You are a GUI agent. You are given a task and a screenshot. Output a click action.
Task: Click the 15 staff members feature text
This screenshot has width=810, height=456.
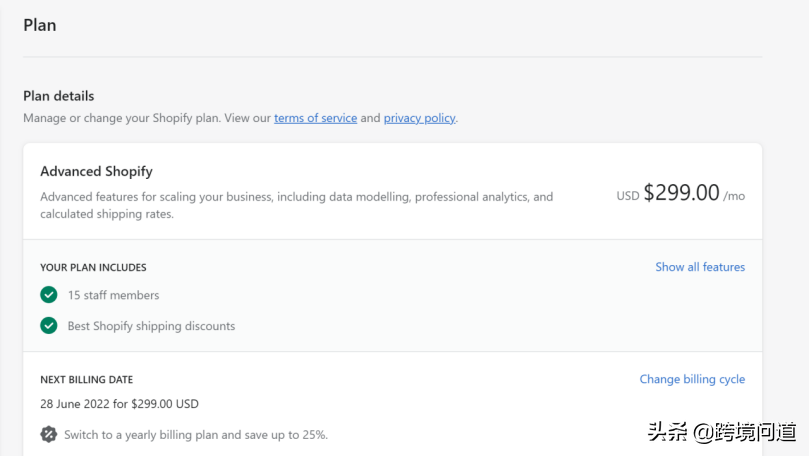pos(113,295)
